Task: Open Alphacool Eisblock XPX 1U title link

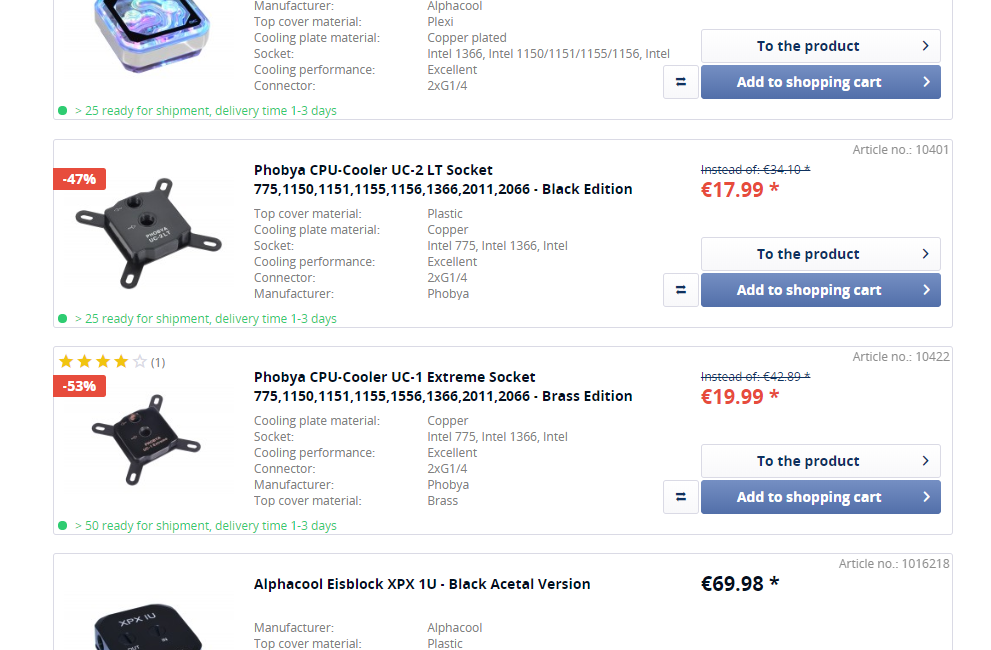Action: click(421, 584)
